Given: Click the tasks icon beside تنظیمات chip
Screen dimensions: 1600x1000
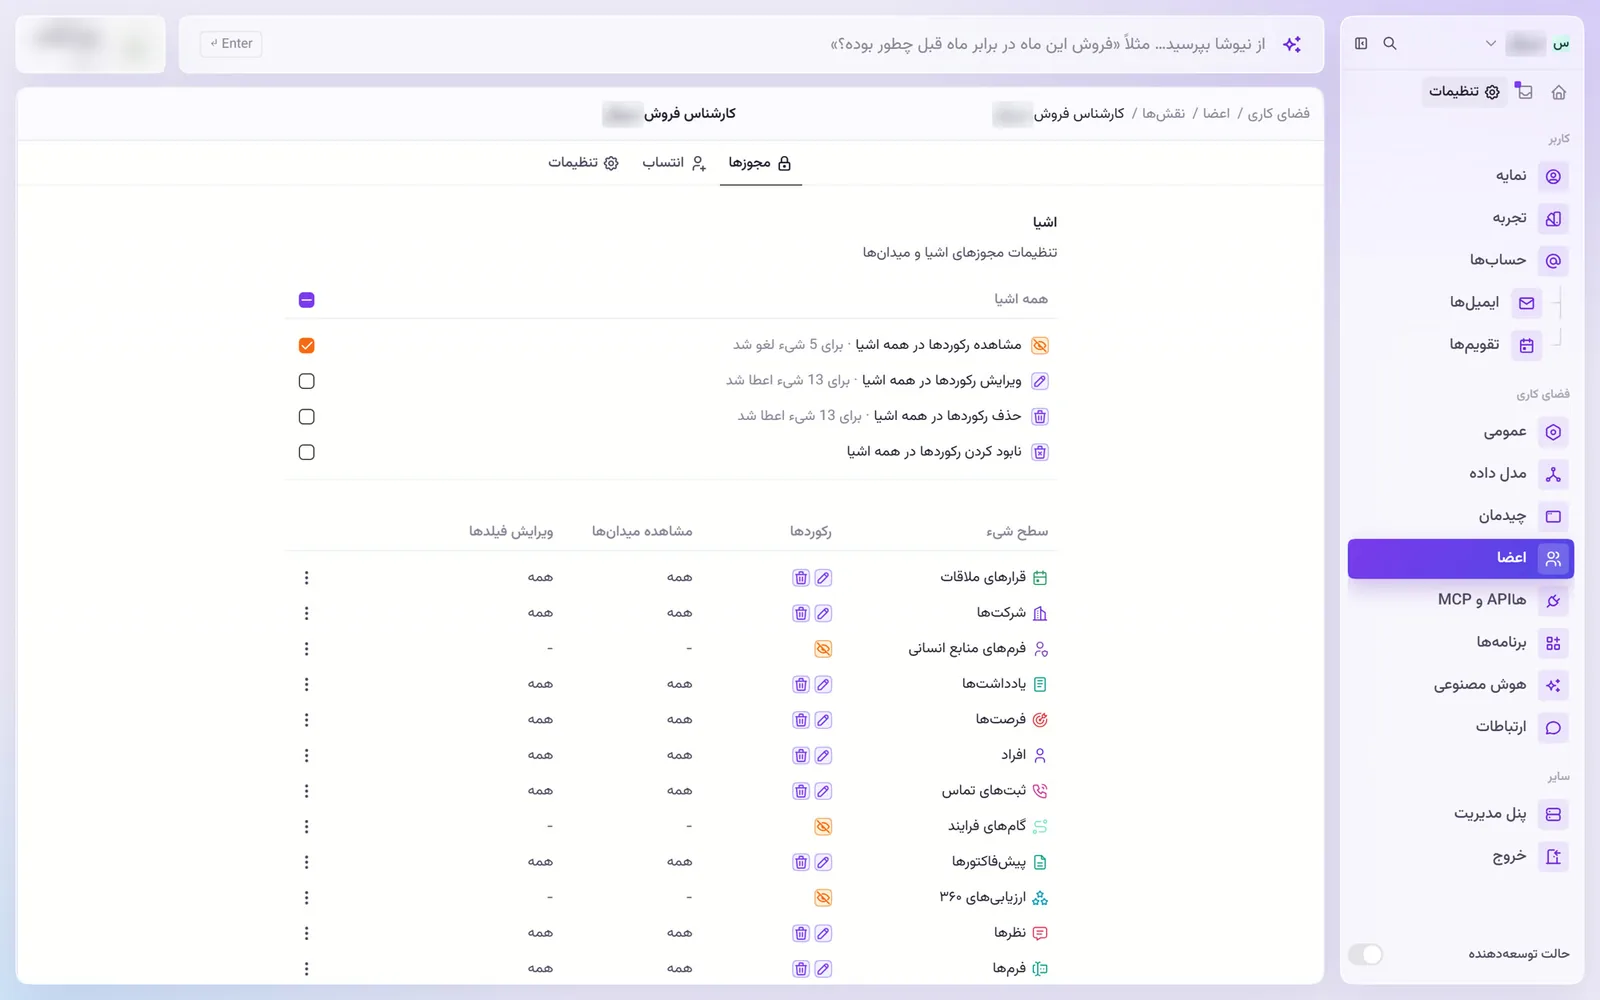Looking at the screenshot, I should click(x=1524, y=91).
